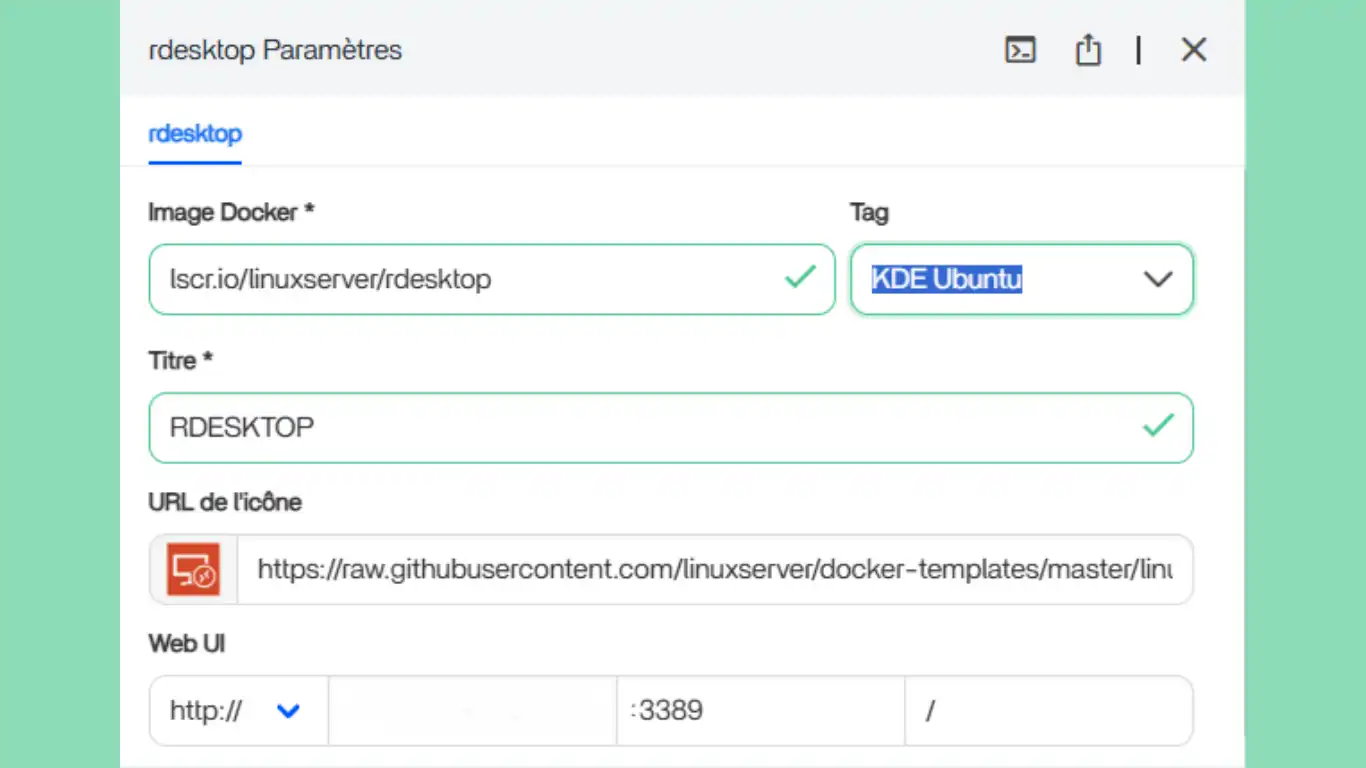1366x768 pixels.
Task: Click the Web UI port field :3389
Action: [x=760, y=711]
